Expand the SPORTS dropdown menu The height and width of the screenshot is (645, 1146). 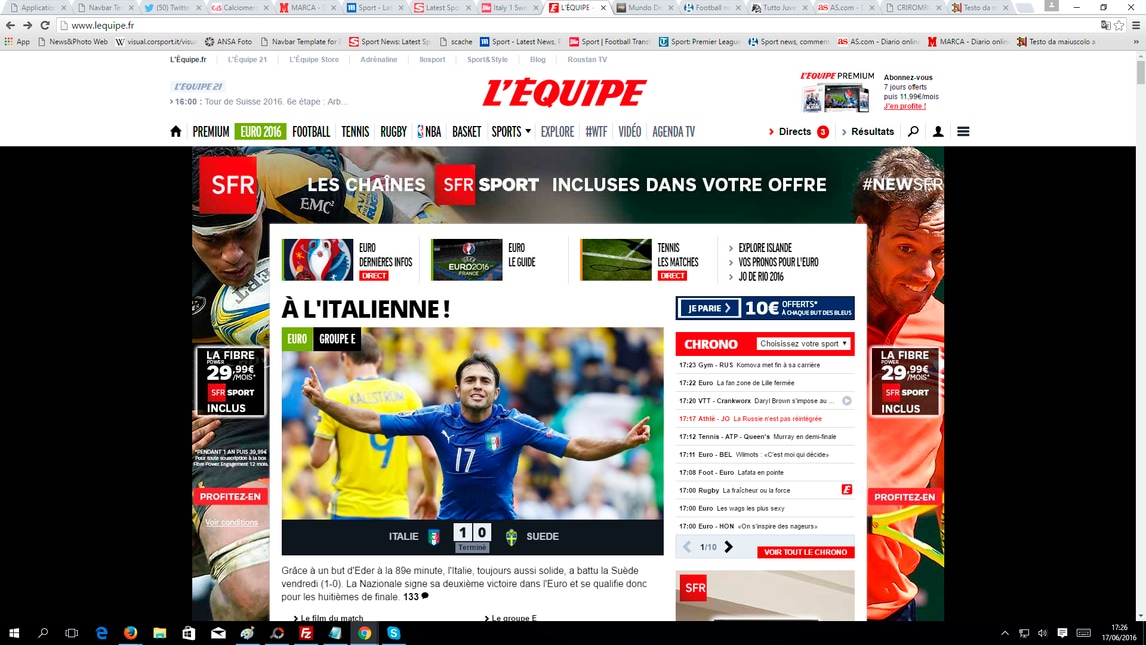pyautogui.click(x=511, y=131)
